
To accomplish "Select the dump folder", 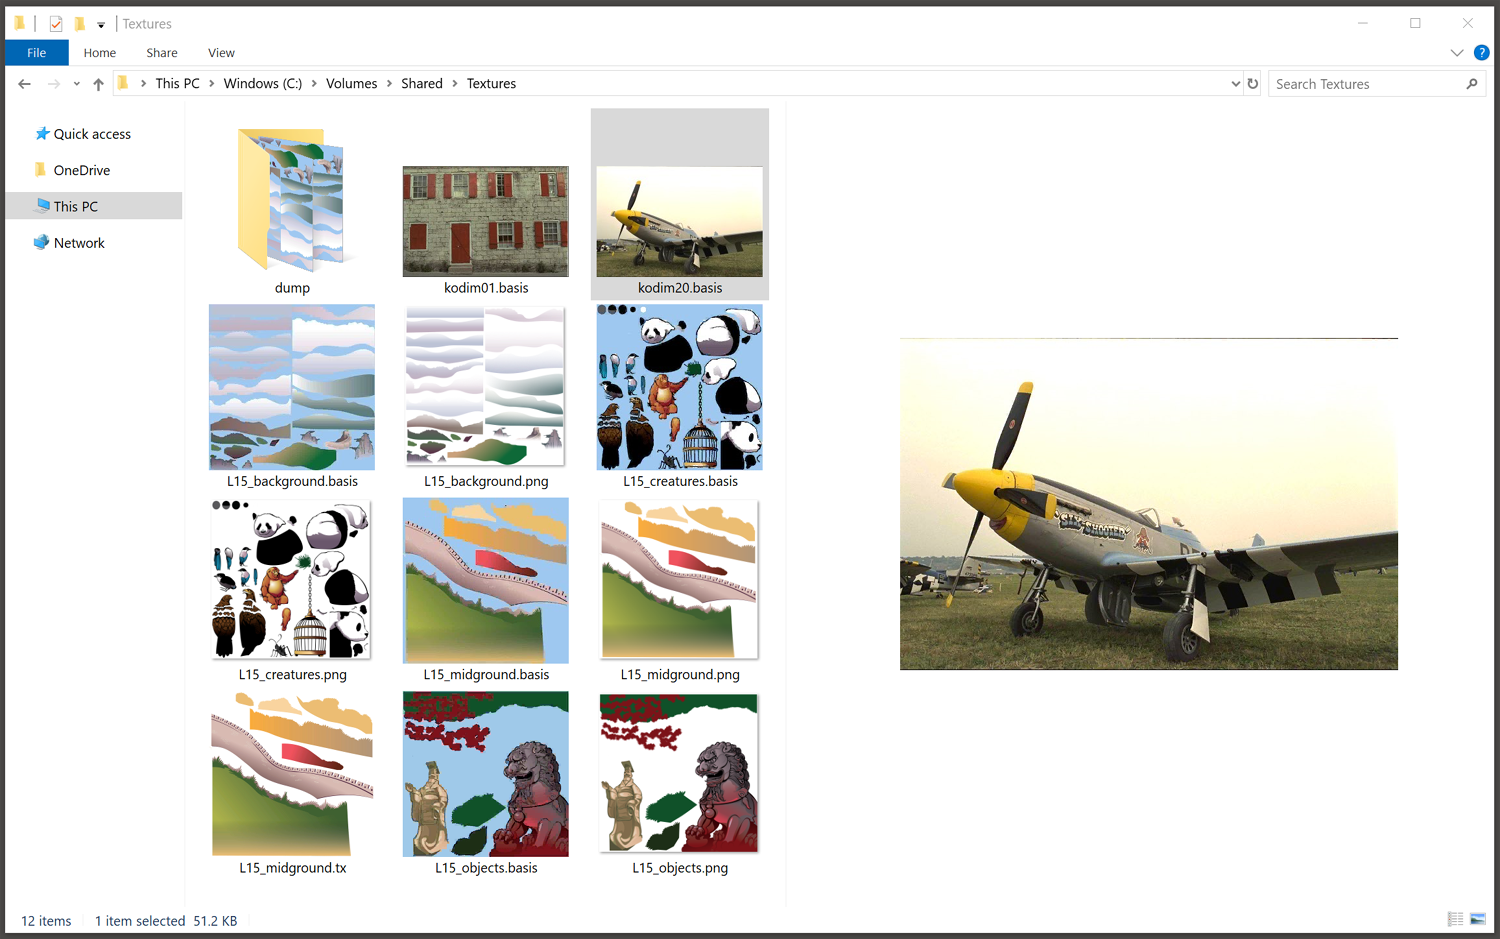I will pos(292,202).
